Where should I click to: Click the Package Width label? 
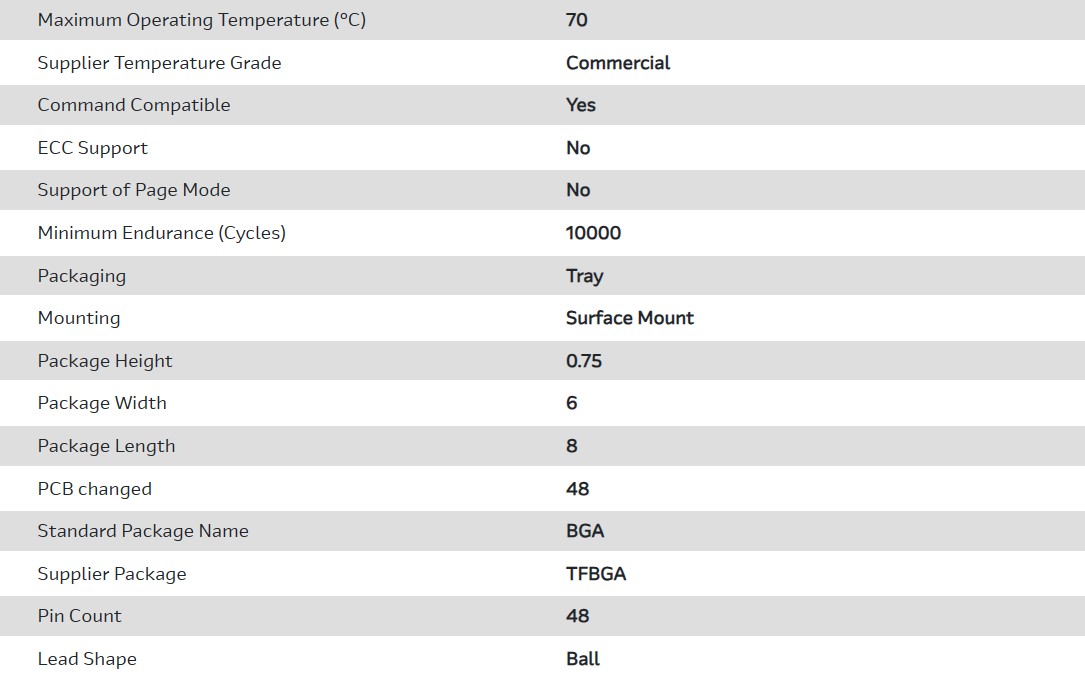tap(102, 403)
